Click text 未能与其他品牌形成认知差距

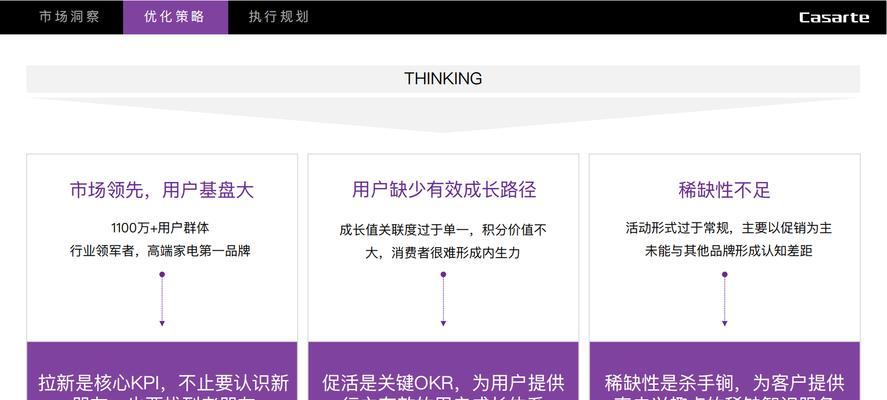729,251
